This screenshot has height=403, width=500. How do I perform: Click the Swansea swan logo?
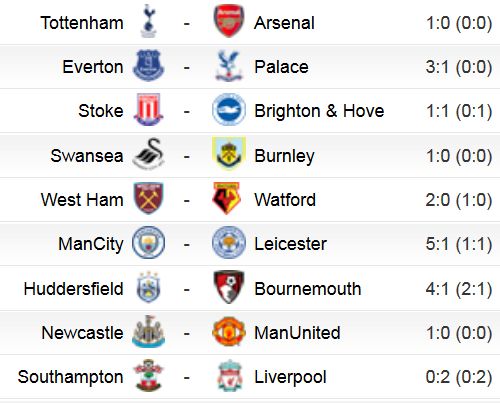pyautogui.click(x=149, y=154)
